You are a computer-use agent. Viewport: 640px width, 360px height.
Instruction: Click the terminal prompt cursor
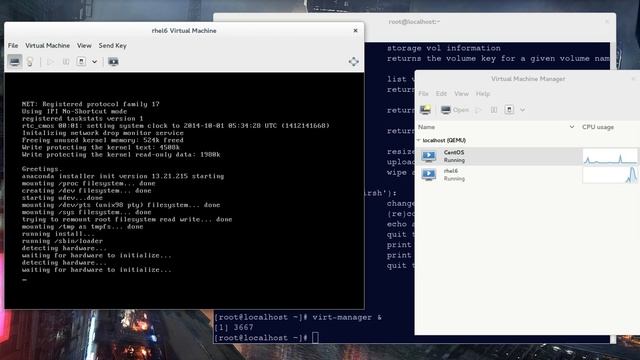315,338
